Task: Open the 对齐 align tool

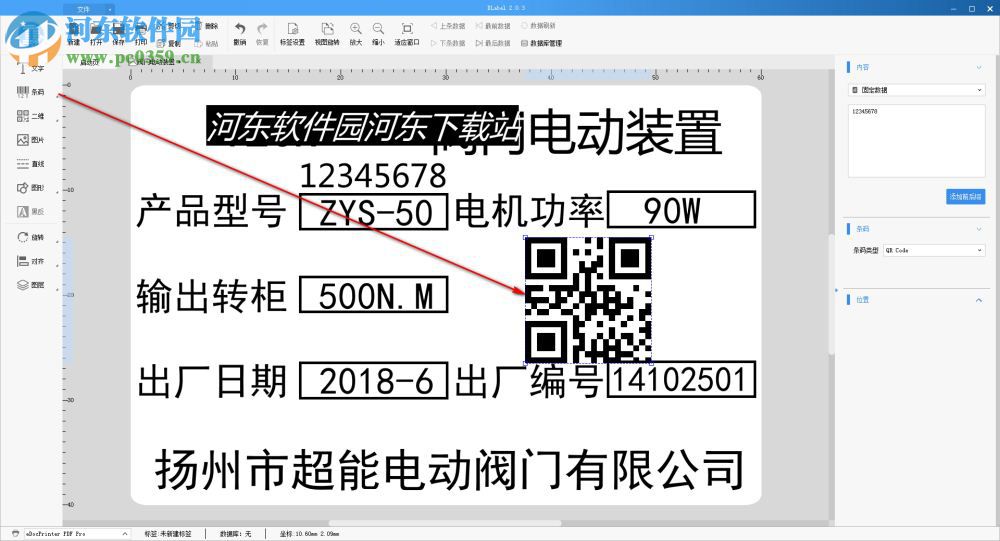Action: click(30, 261)
